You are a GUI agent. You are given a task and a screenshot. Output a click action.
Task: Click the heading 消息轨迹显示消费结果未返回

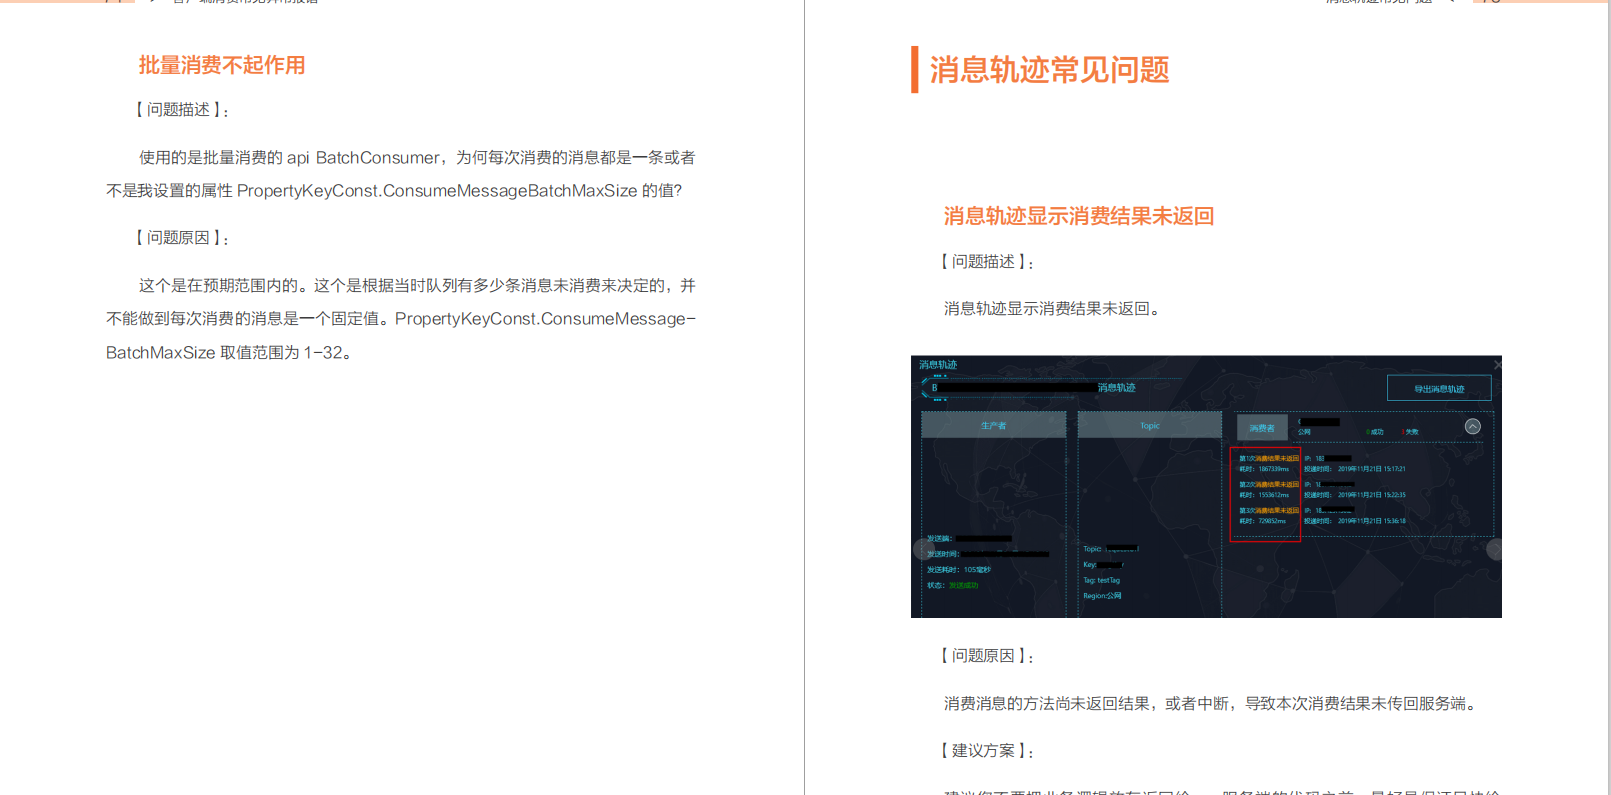pos(1079,216)
